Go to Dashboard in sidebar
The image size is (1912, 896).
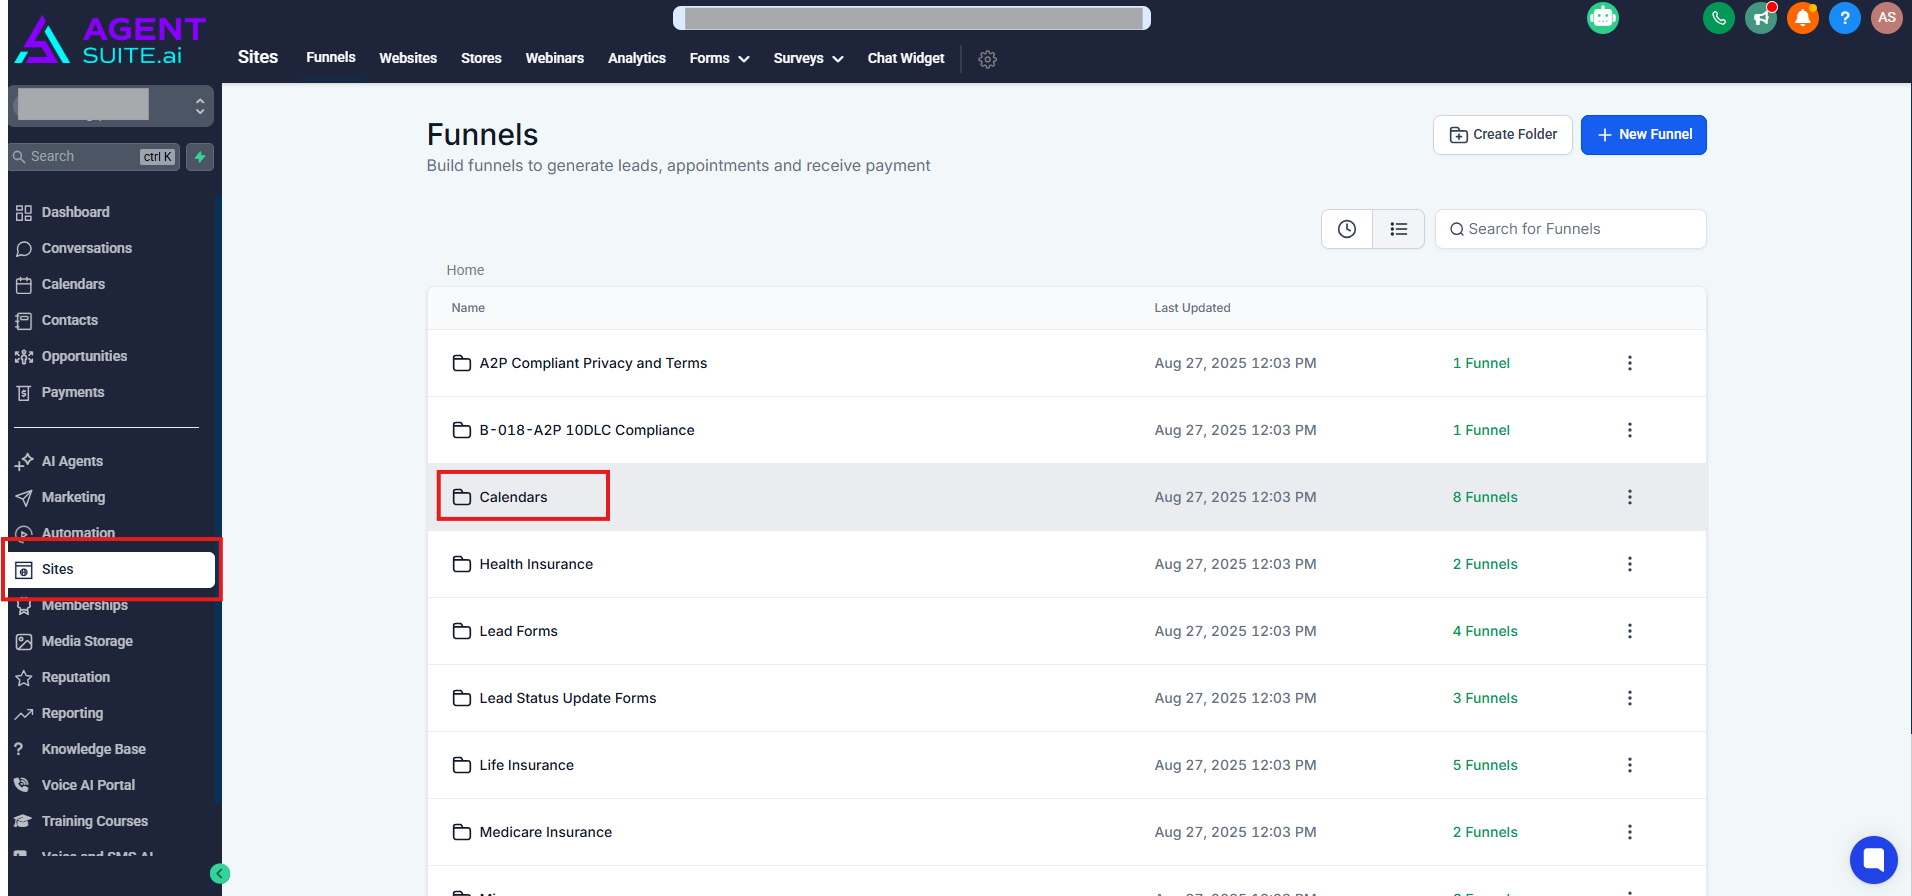76,212
